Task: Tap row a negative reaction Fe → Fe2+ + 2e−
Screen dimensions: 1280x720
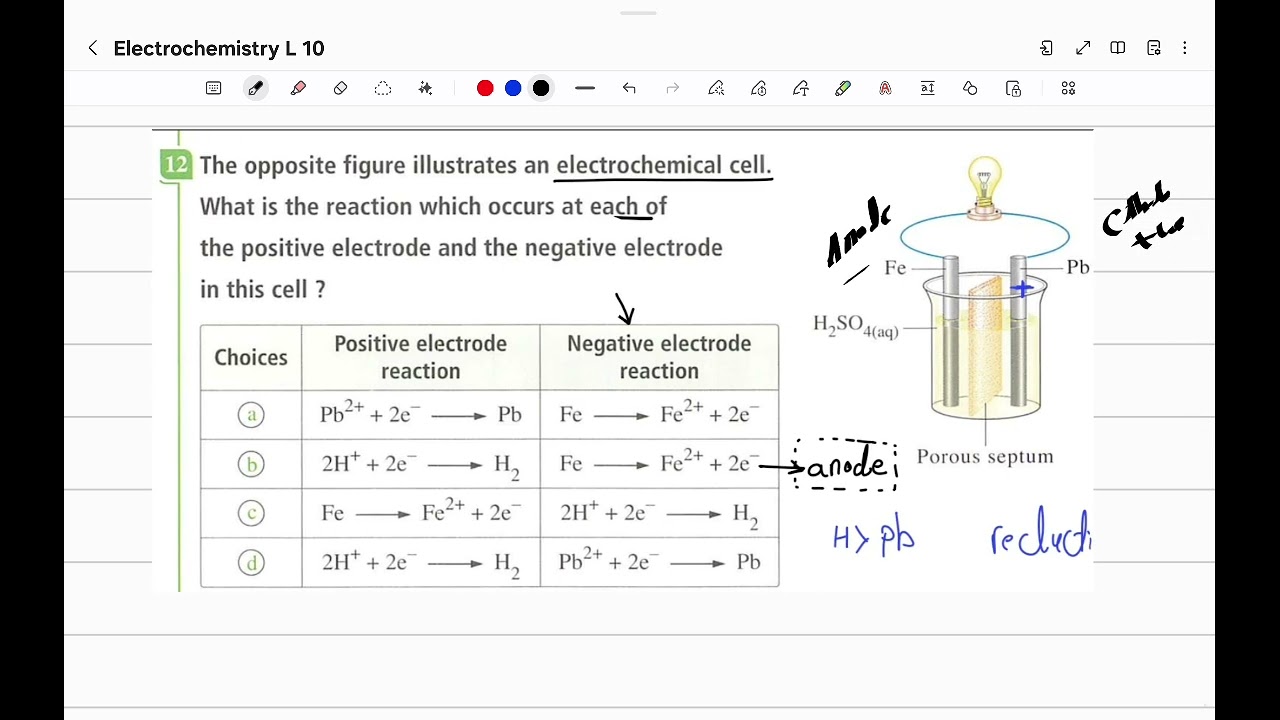Action: 660,414
